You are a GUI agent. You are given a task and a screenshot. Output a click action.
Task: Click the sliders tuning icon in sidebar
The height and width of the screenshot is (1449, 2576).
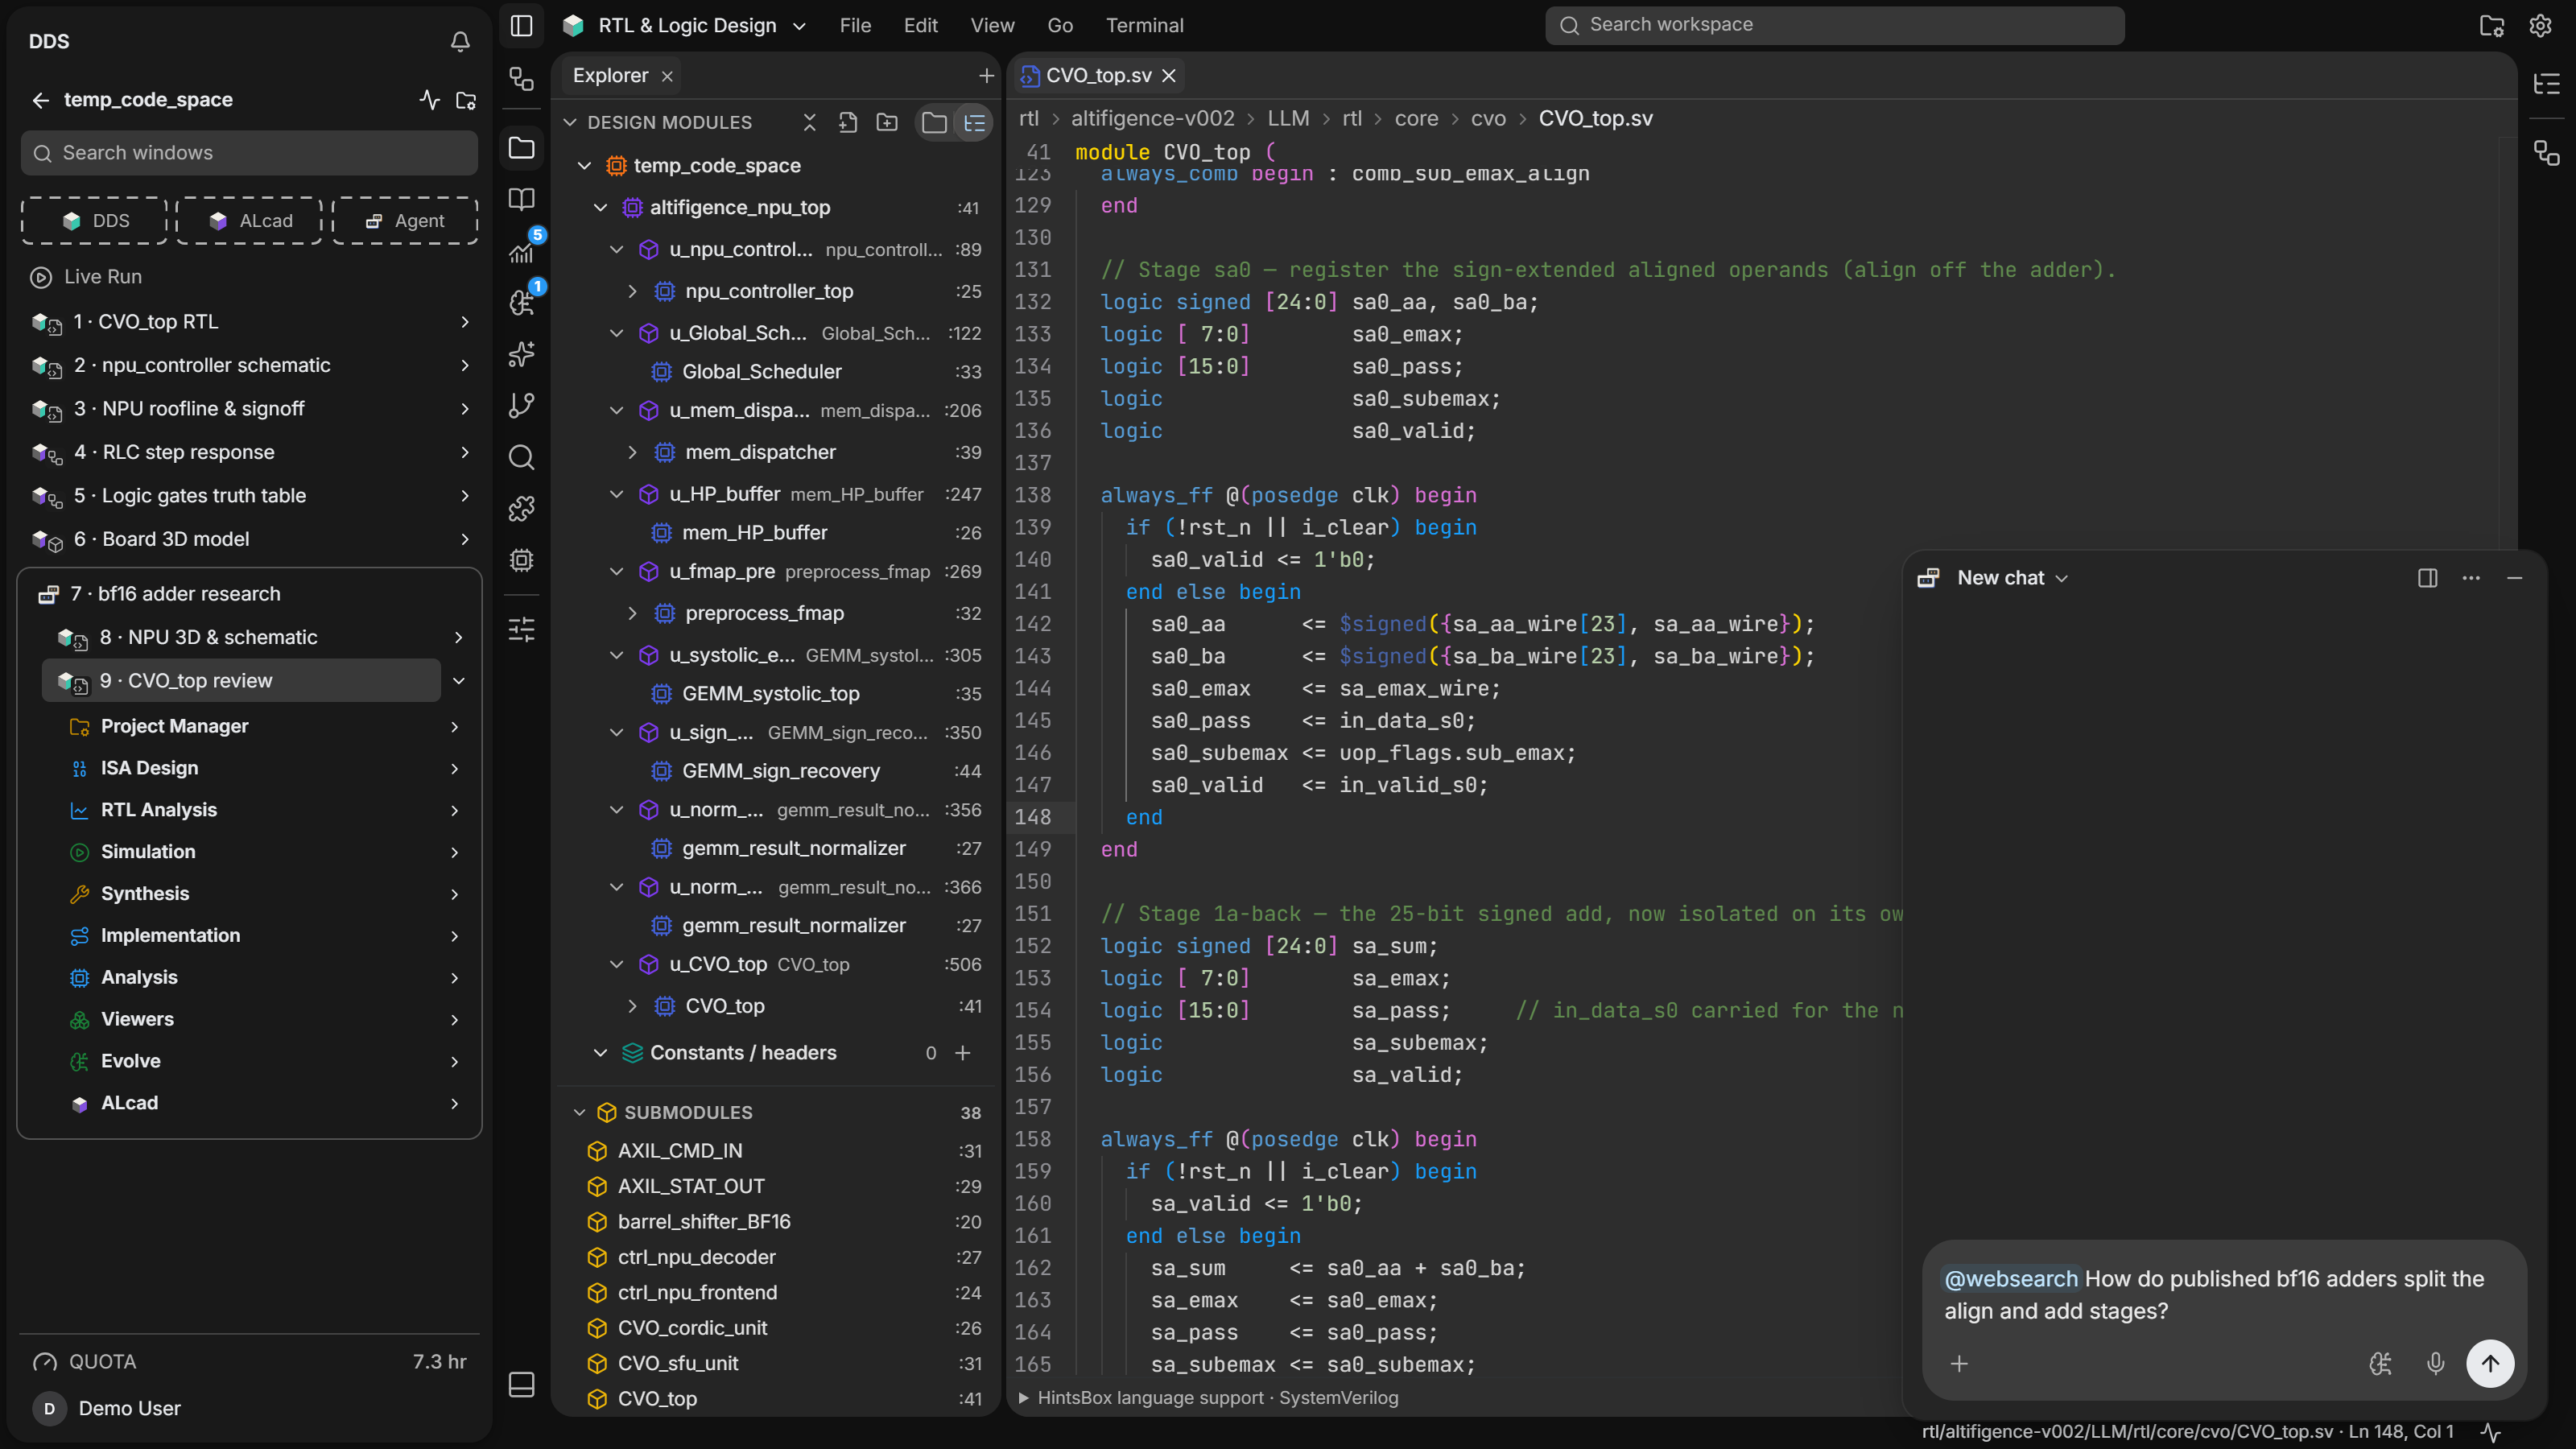pos(522,629)
